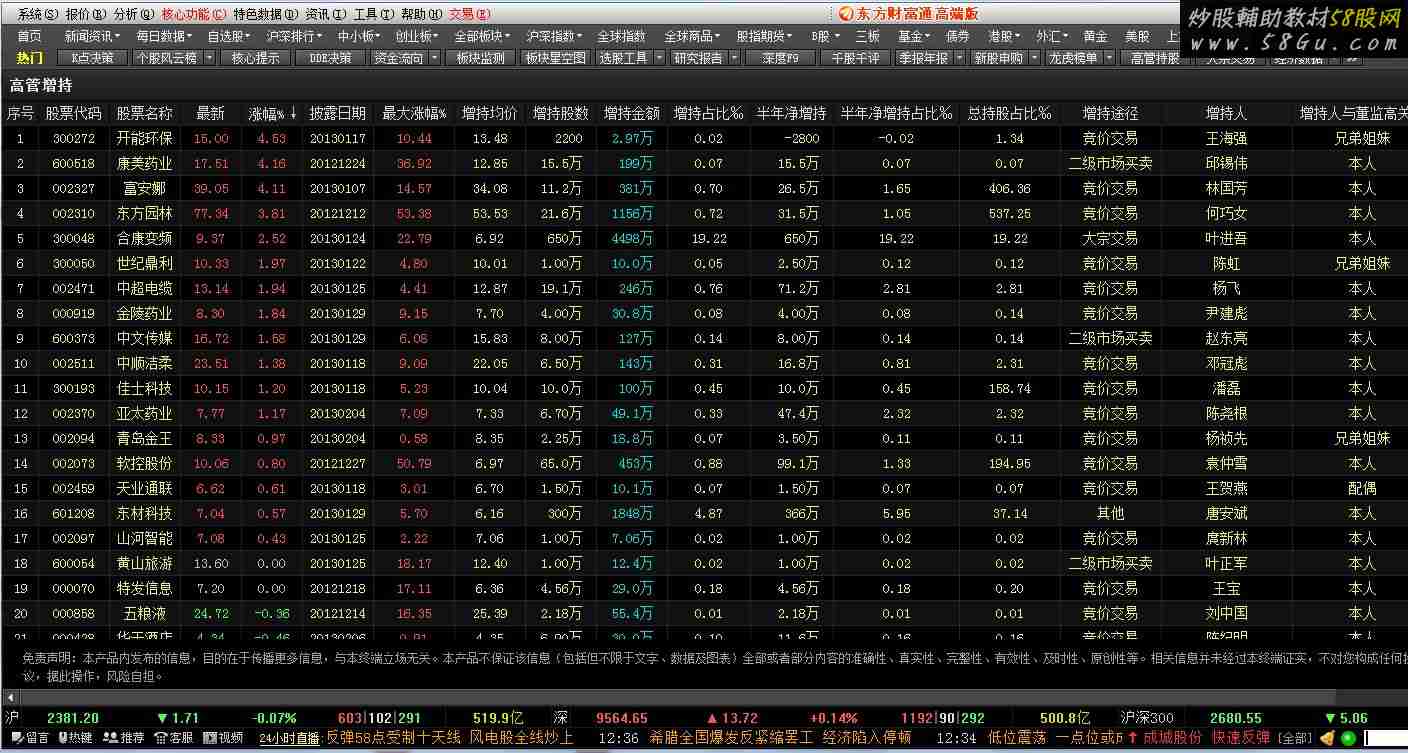Open the 研究报告 dropdown arrow
Screen dimensions: 1408x753
[x=732, y=58]
